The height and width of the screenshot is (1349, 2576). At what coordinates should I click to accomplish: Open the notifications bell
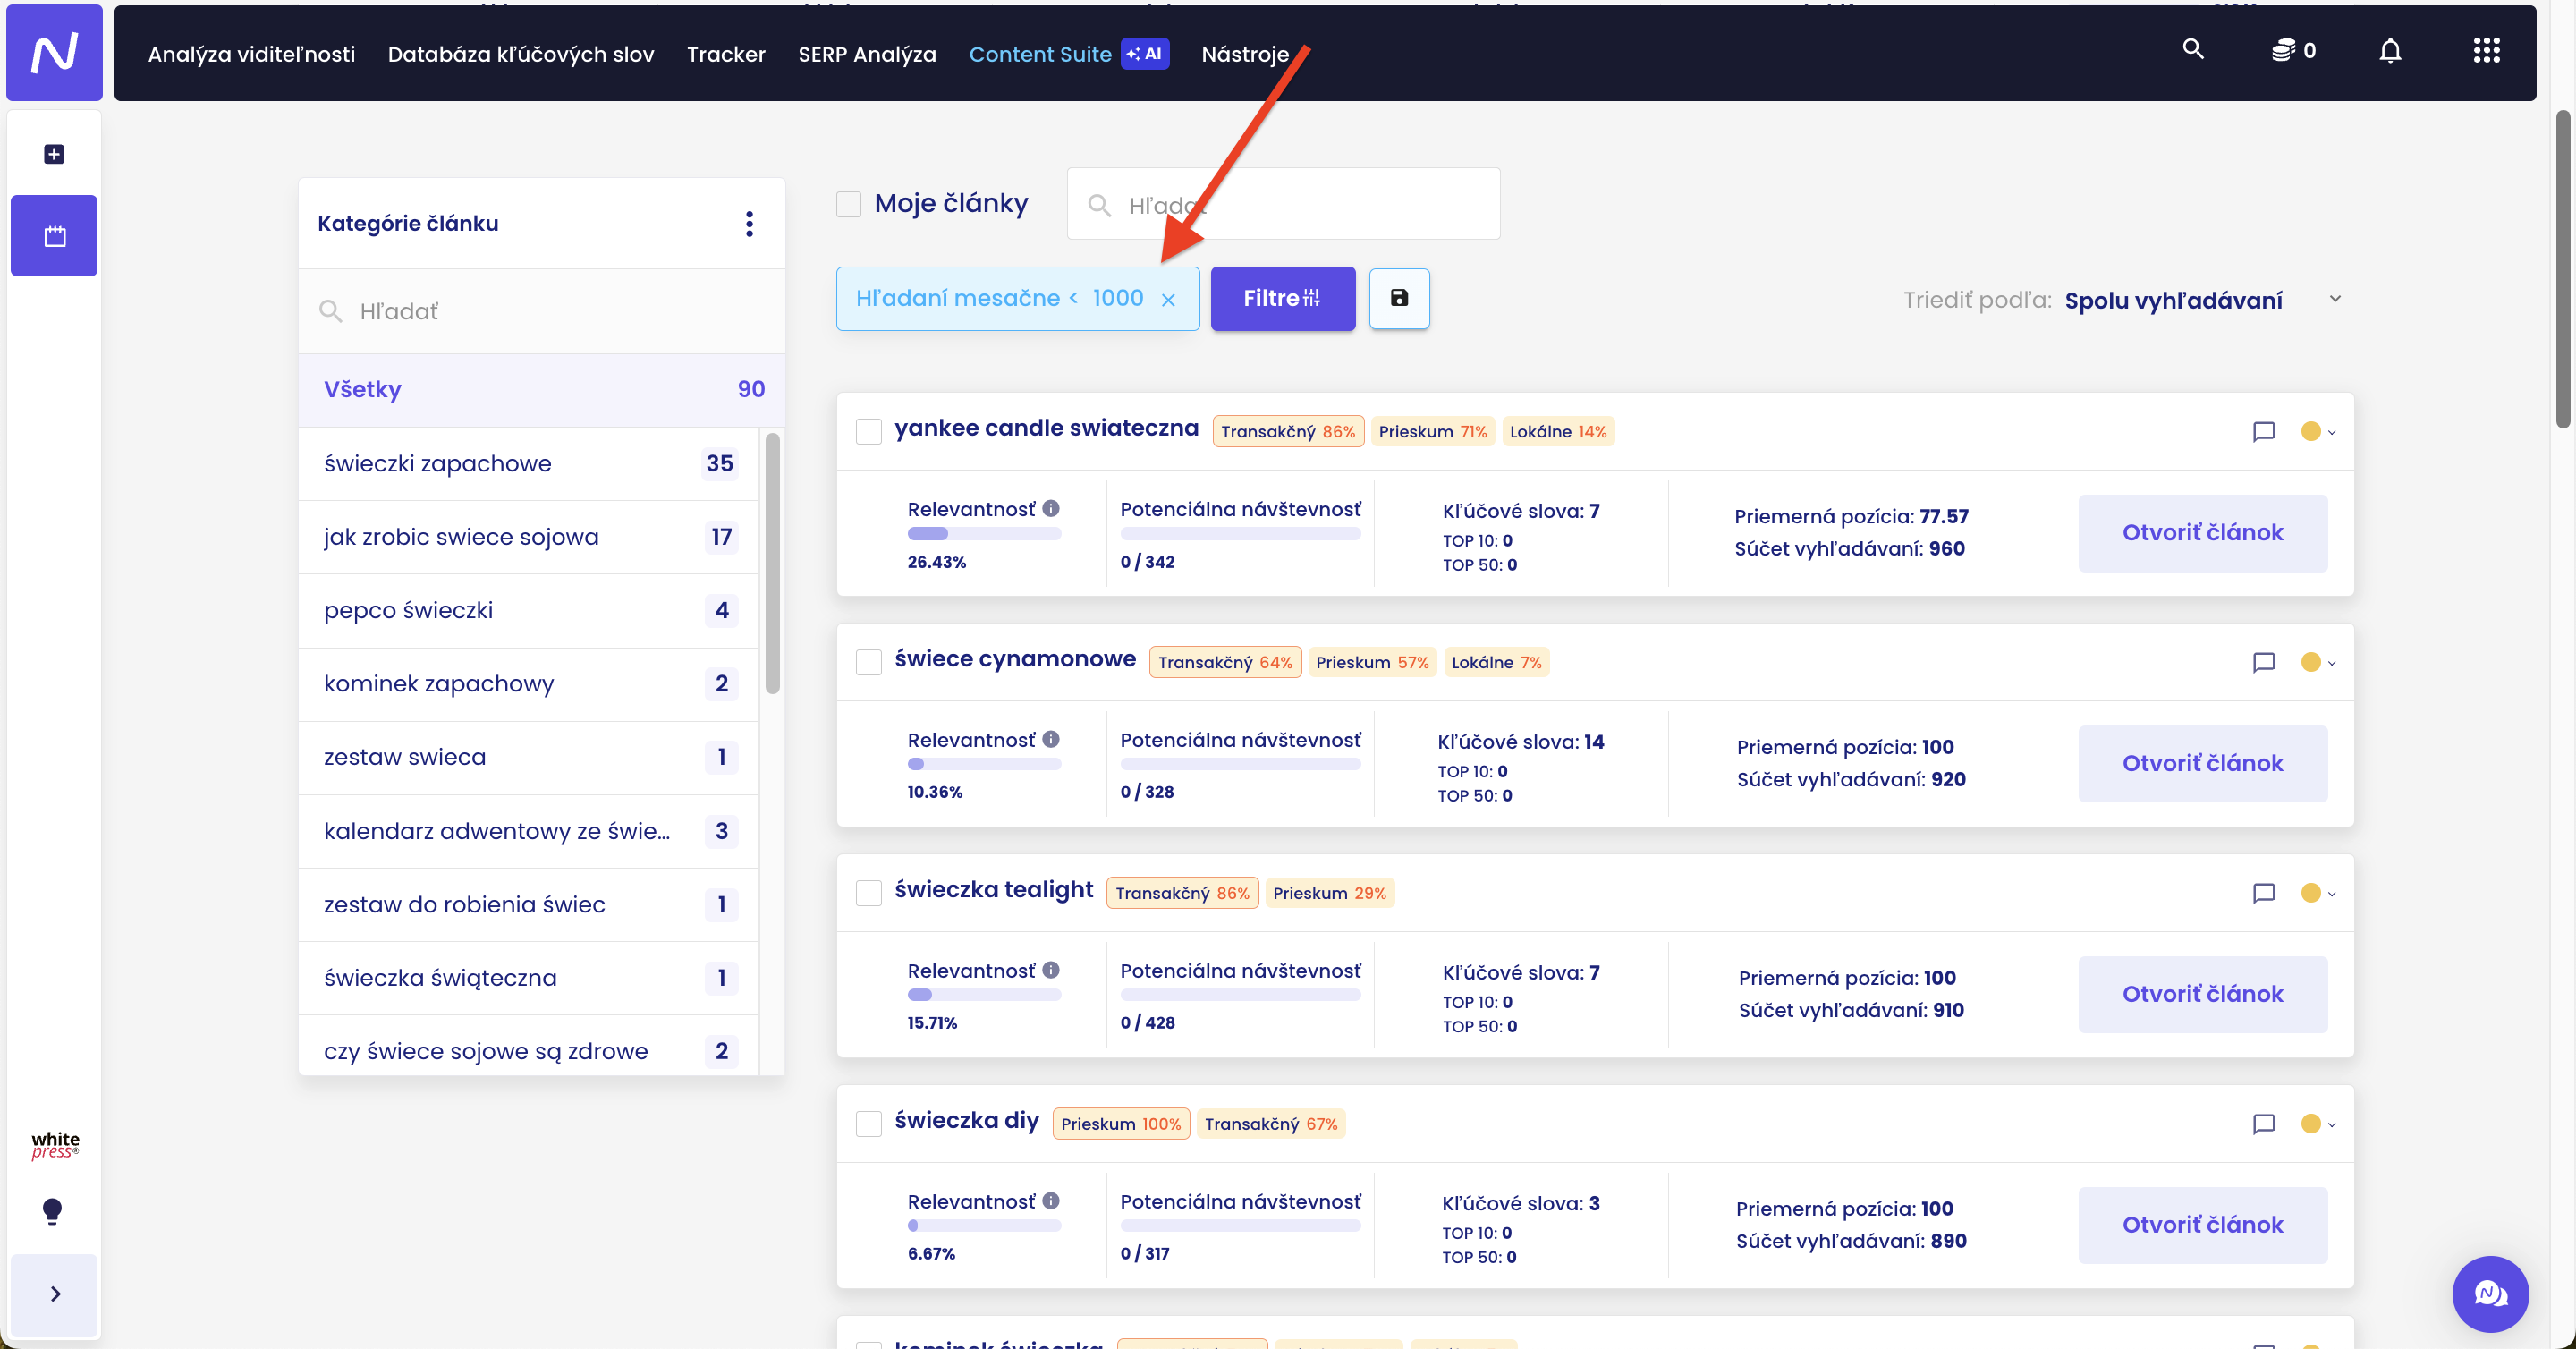2389,50
